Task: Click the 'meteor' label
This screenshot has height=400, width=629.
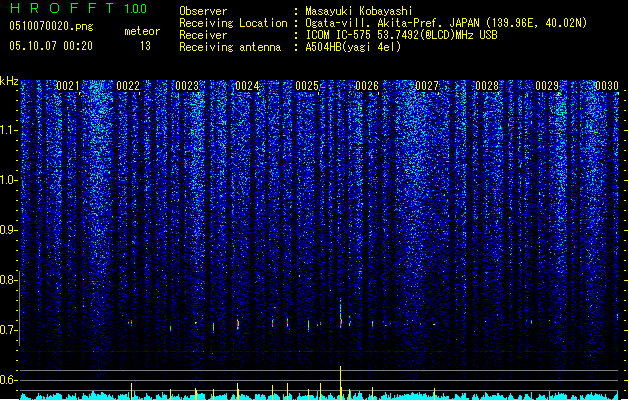Action: (142, 31)
